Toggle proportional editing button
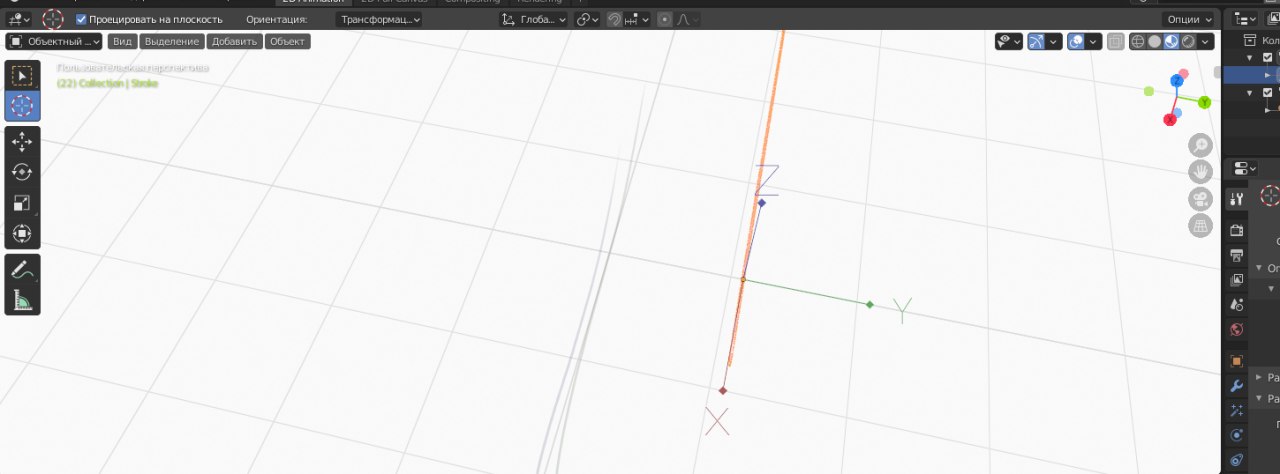 tap(664, 19)
